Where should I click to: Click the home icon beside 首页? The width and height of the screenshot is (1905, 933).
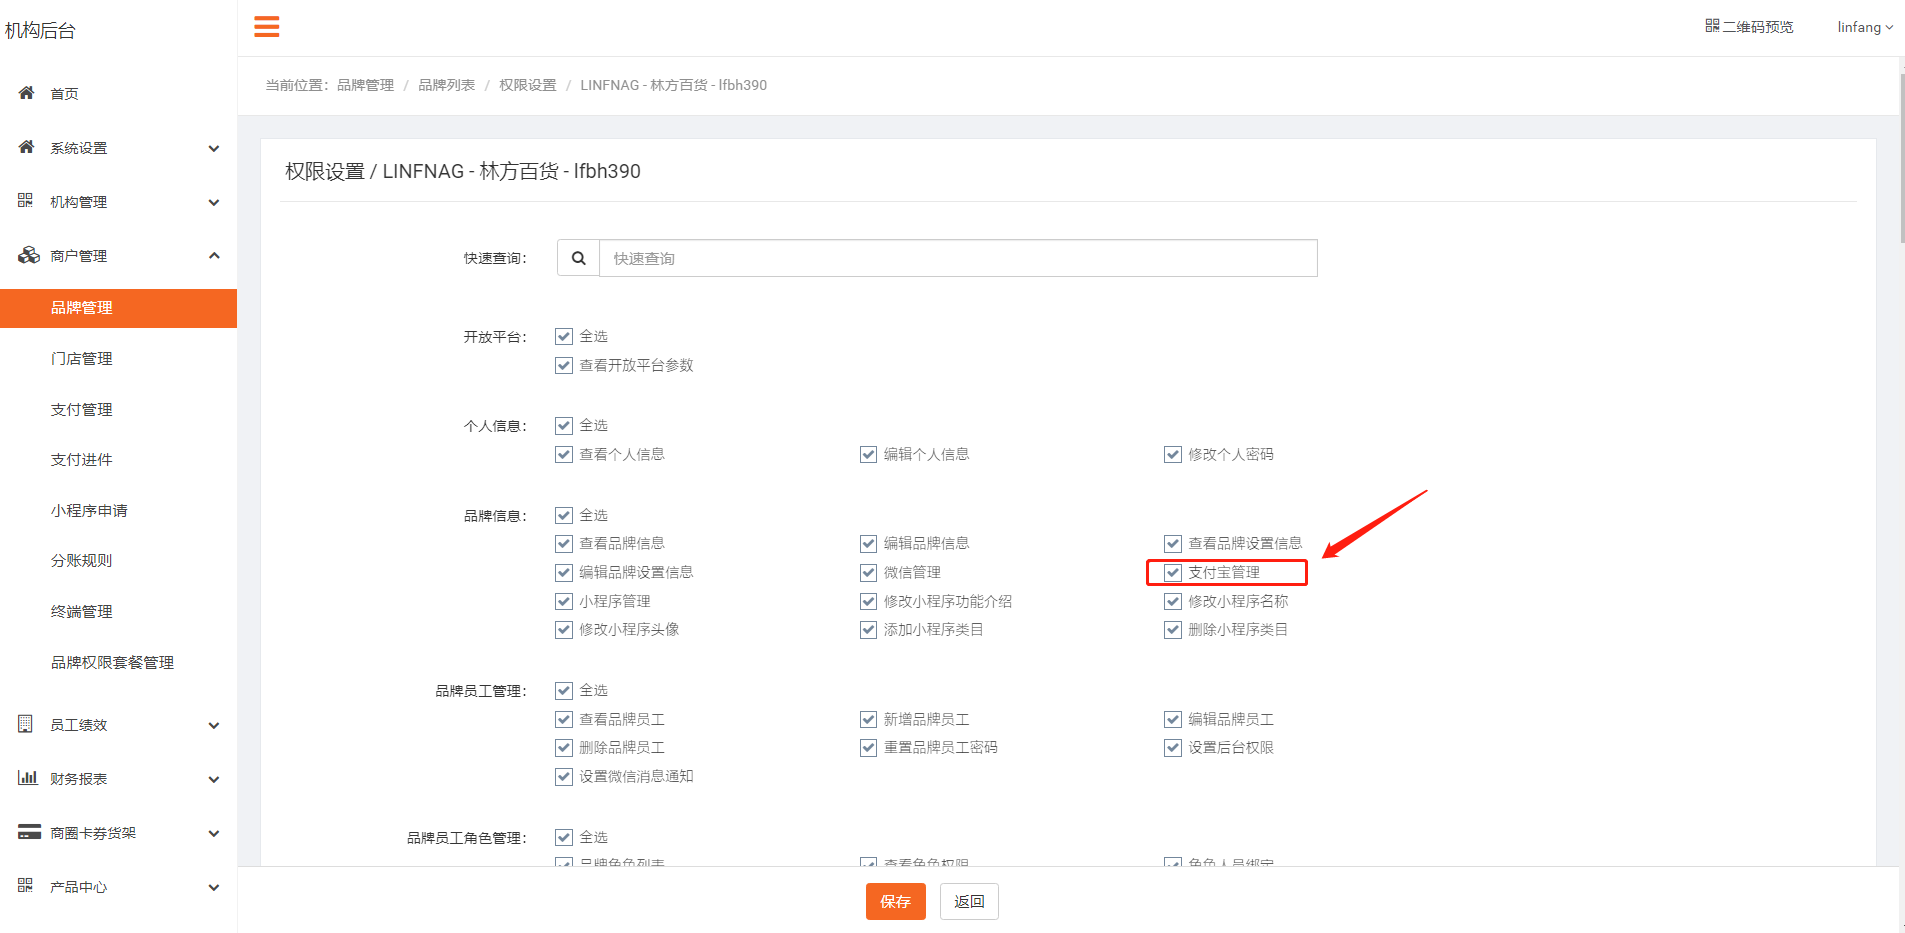click(27, 93)
